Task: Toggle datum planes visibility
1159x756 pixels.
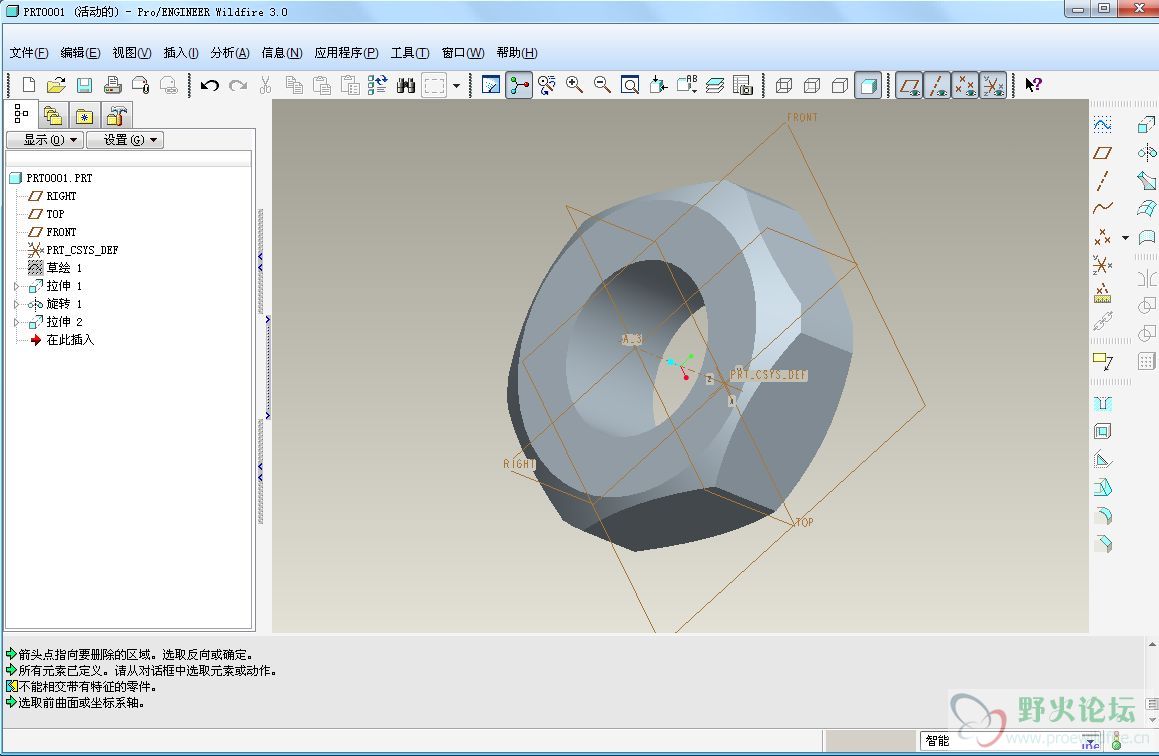Action: click(909, 85)
